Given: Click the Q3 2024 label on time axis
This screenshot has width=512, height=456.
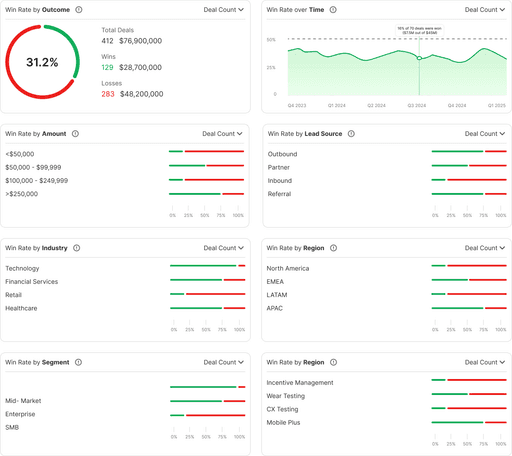Looking at the screenshot, I should point(417,105).
